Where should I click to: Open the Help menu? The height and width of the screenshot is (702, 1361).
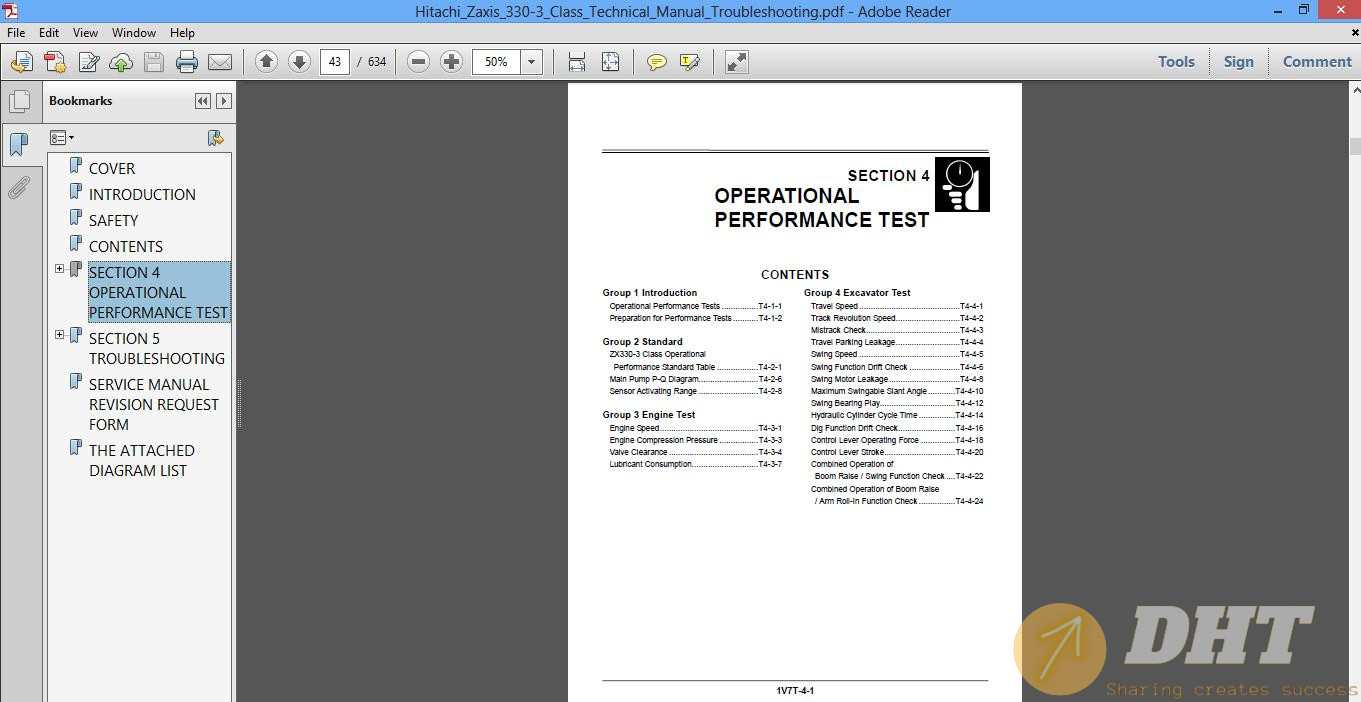click(x=182, y=33)
